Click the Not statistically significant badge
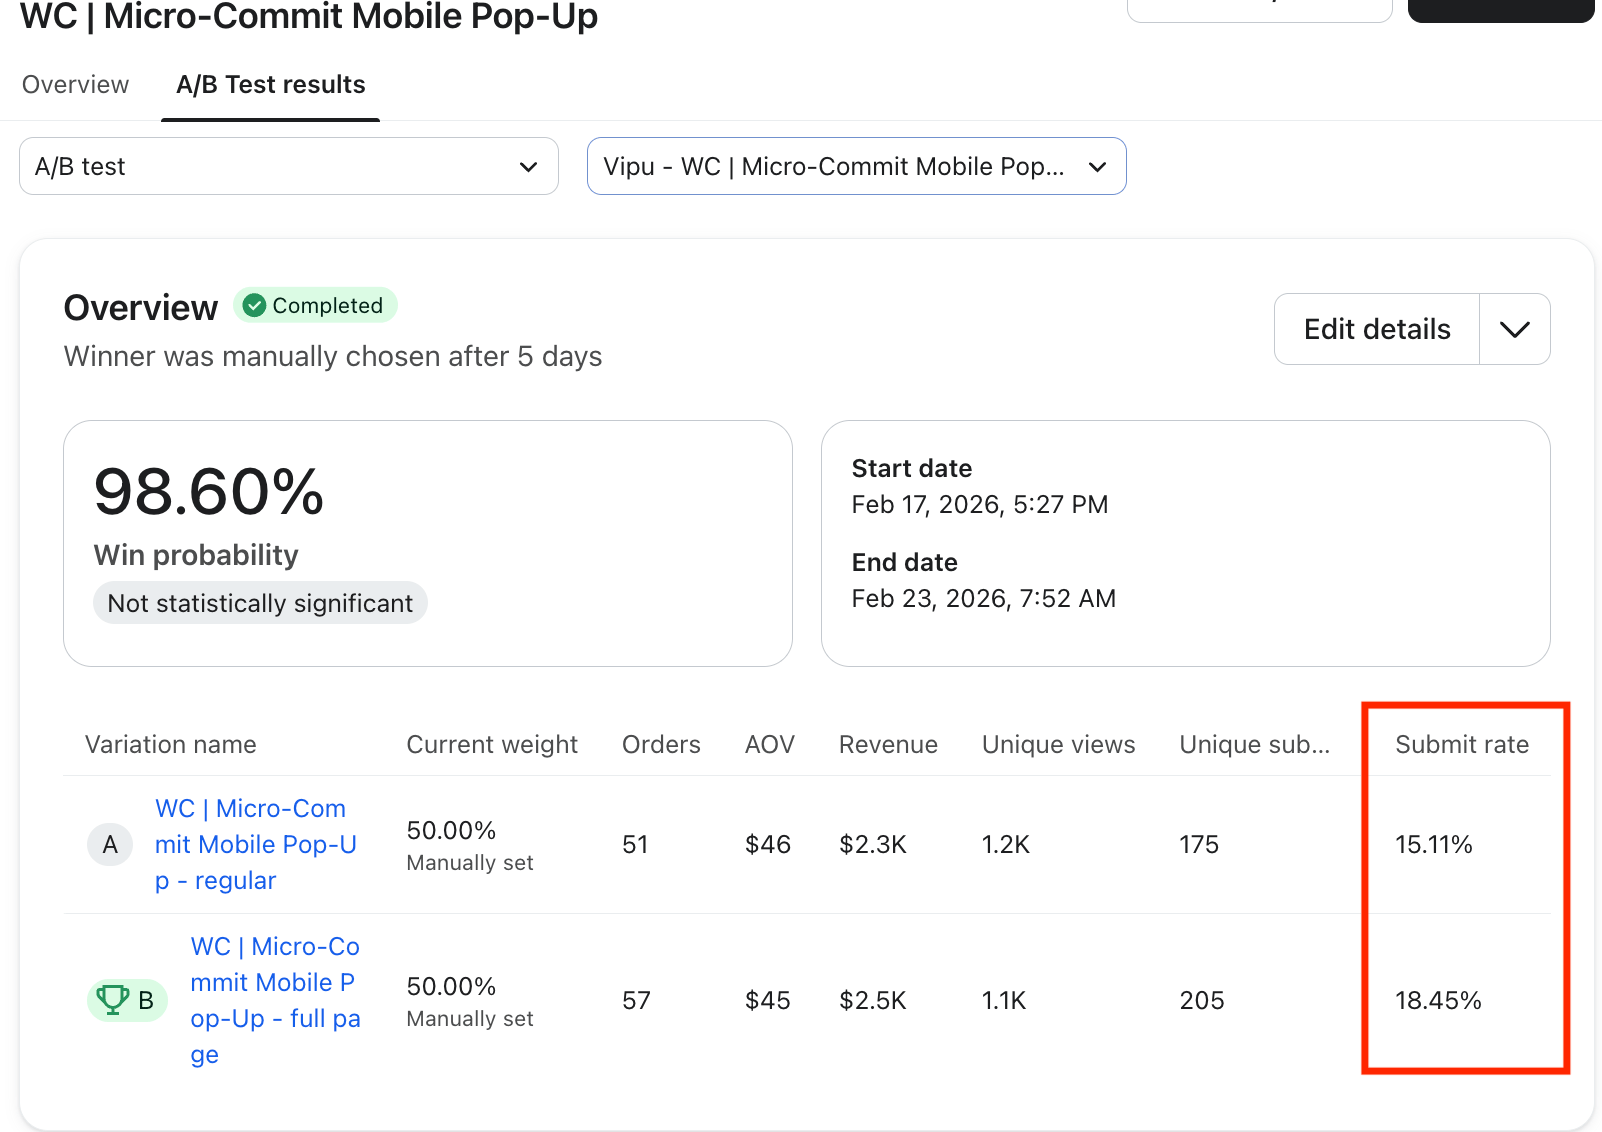The height and width of the screenshot is (1132, 1602). point(260,603)
